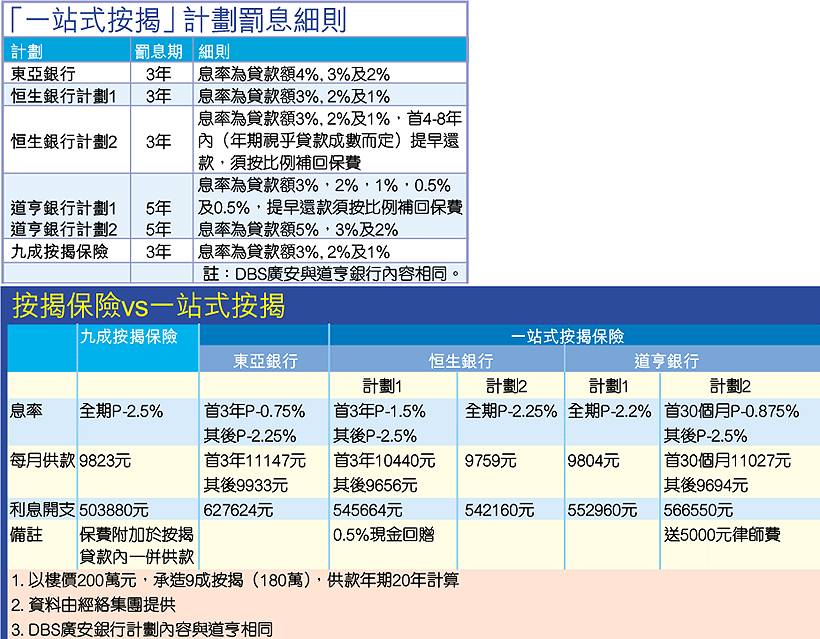
Task: Select '息率為貸款額5%,3%及2%' cell
Action: (x=298, y=229)
